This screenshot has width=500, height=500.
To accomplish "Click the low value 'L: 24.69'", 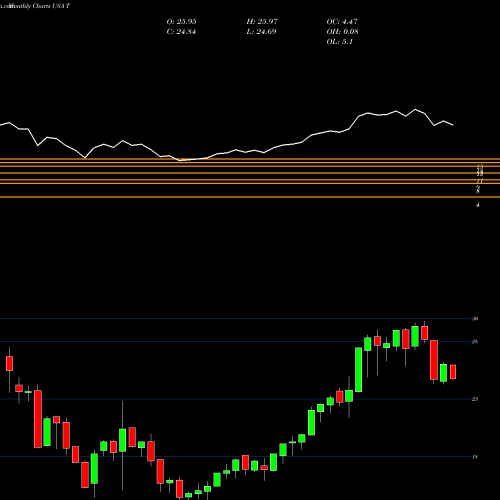I will 261,32.
